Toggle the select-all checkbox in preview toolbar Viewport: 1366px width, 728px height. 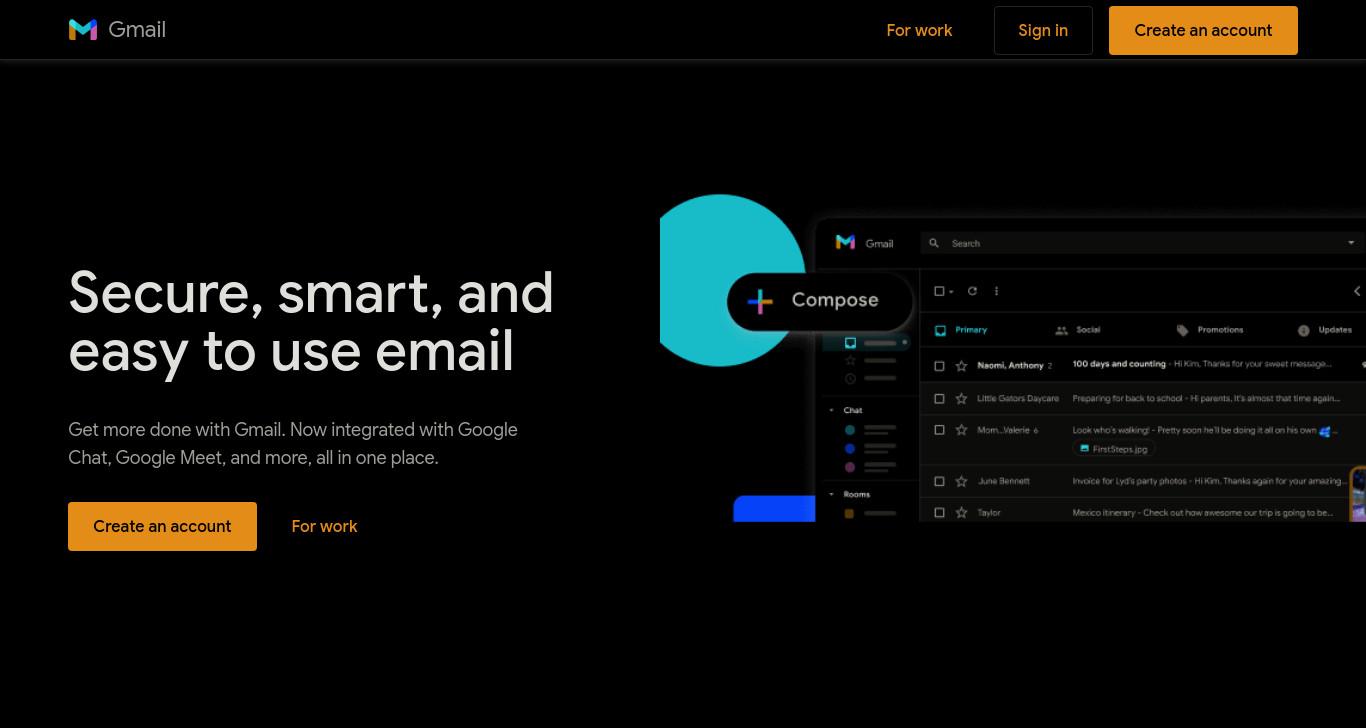(939, 291)
